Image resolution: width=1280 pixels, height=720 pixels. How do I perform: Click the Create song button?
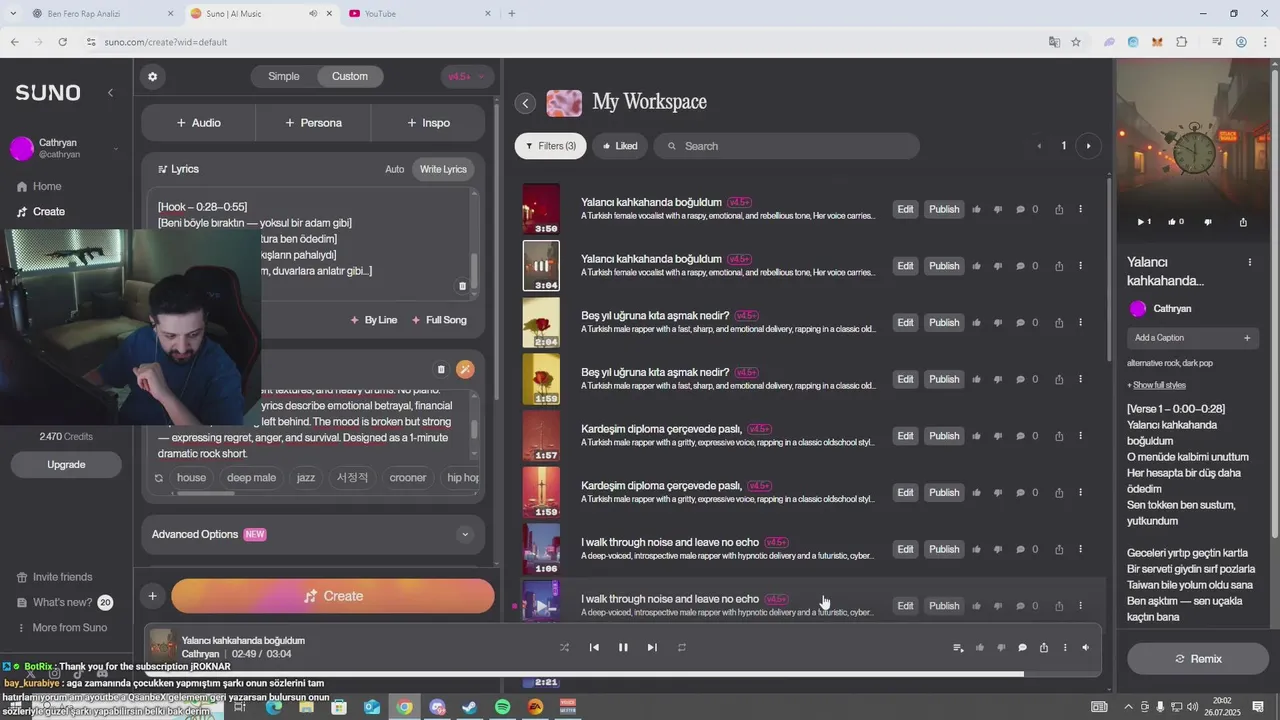(333, 596)
